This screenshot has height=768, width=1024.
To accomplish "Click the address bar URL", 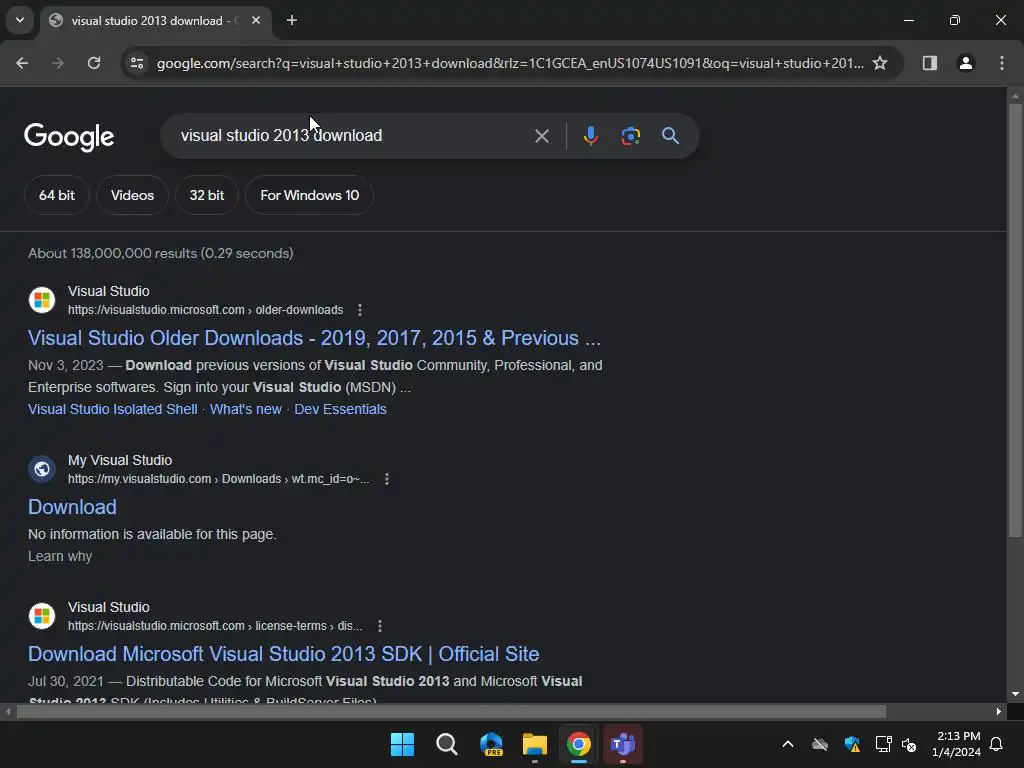I will pos(510,63).
